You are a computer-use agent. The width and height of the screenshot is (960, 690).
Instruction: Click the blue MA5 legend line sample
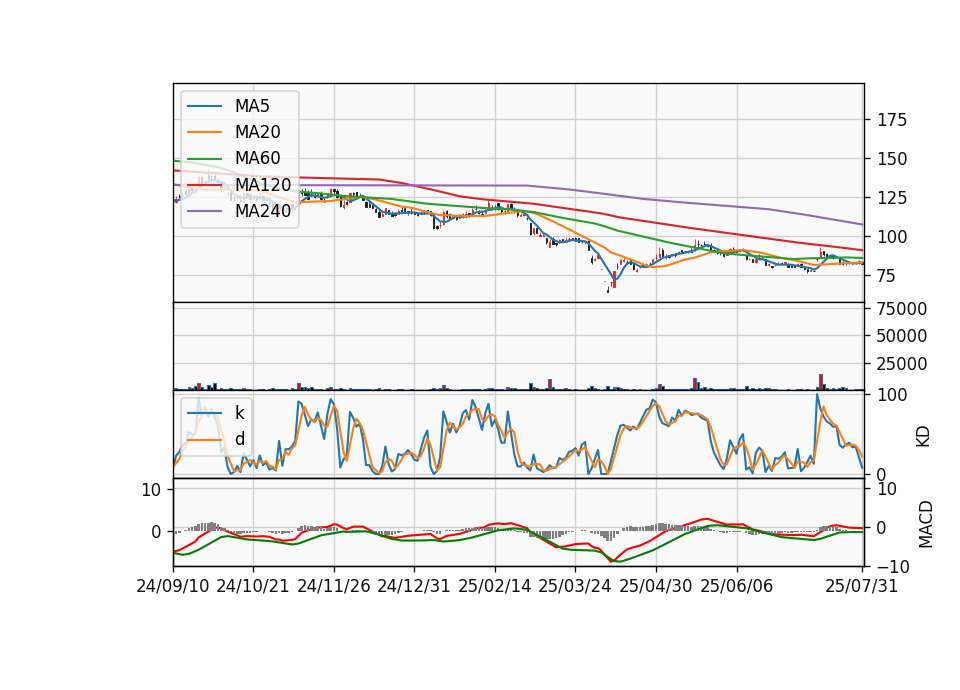204,107
